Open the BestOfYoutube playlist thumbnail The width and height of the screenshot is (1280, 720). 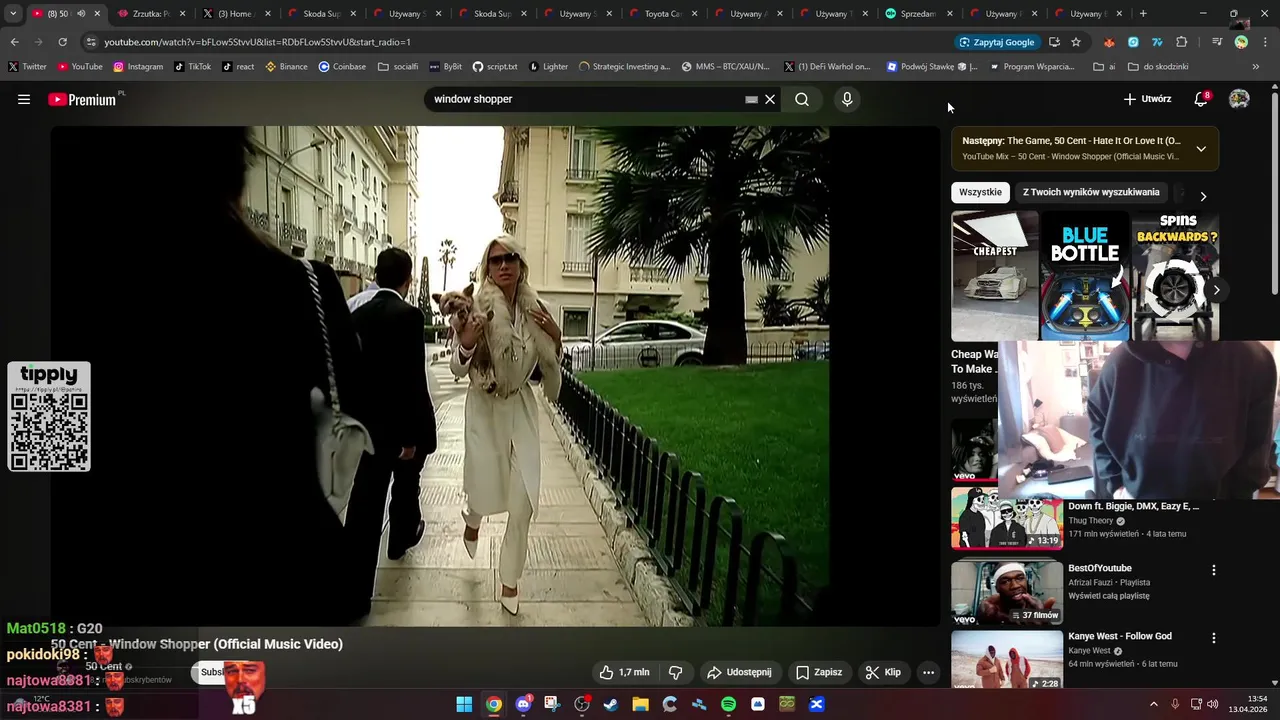click(1007, 592)
